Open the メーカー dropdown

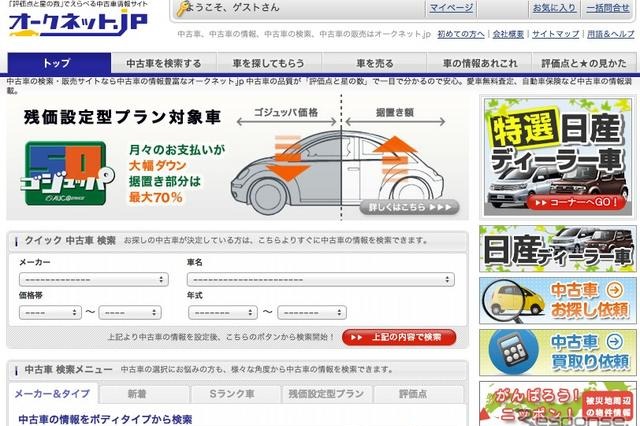tap(94, 280)
